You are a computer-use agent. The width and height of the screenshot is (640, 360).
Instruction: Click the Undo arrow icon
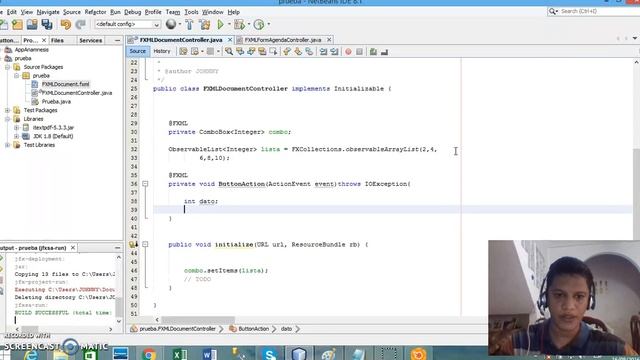66,24
